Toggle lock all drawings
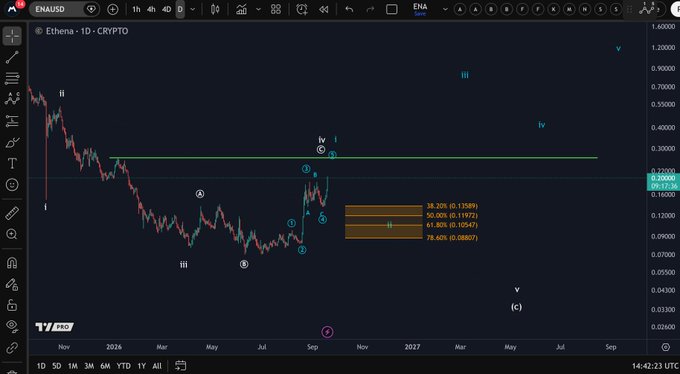The image size is (680, 374). pyautogui.click(x=12, y=305)
